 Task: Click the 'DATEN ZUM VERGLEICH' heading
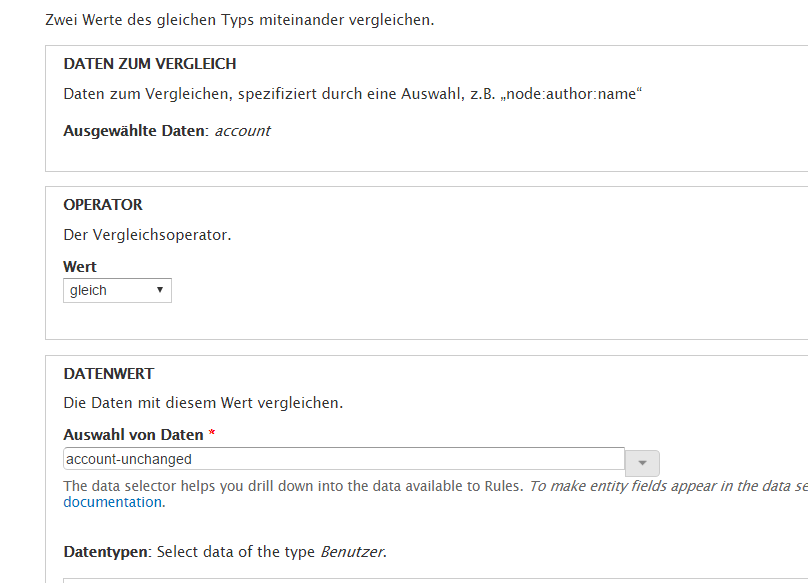click(150, 64)
